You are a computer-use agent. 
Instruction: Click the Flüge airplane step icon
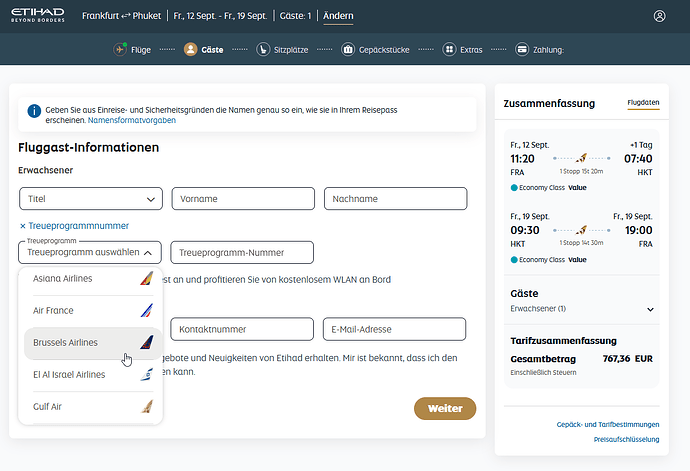pyautogui.click(x=120, y=49)
